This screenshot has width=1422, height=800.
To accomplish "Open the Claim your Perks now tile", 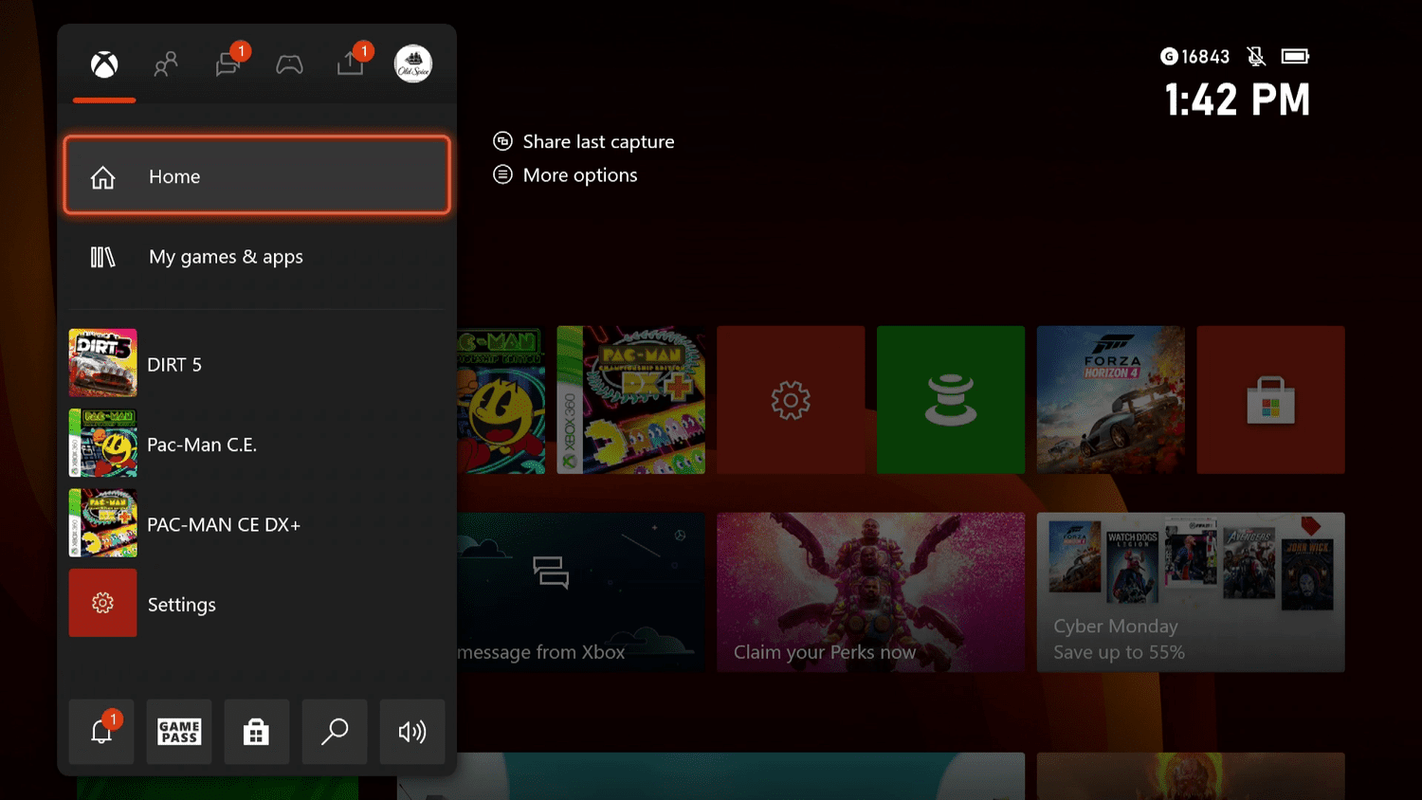I will point(871,592).
